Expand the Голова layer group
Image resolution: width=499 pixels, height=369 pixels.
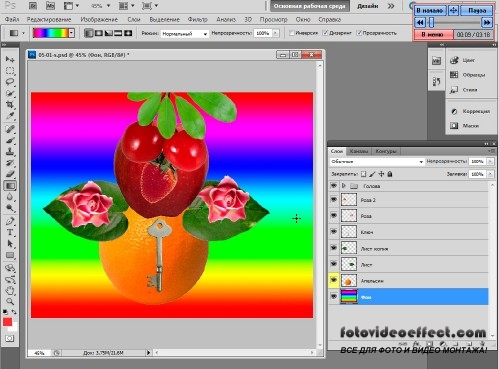coord(344,186)
